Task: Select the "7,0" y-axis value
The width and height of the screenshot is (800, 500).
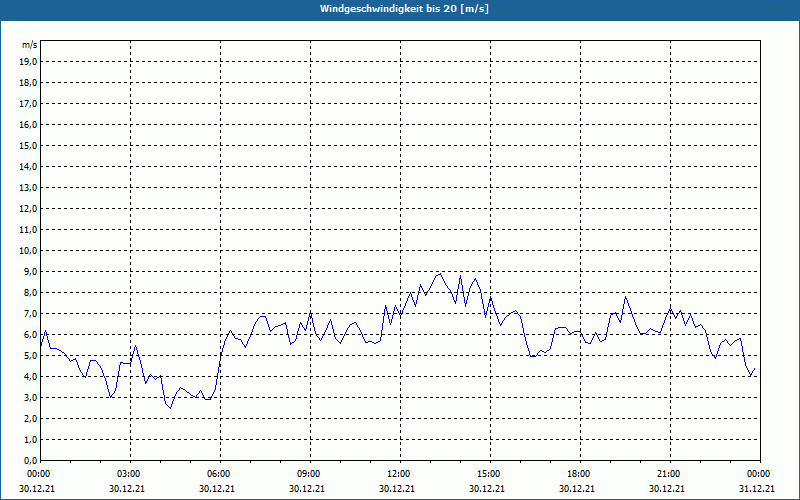Action: tap(30, 313)
